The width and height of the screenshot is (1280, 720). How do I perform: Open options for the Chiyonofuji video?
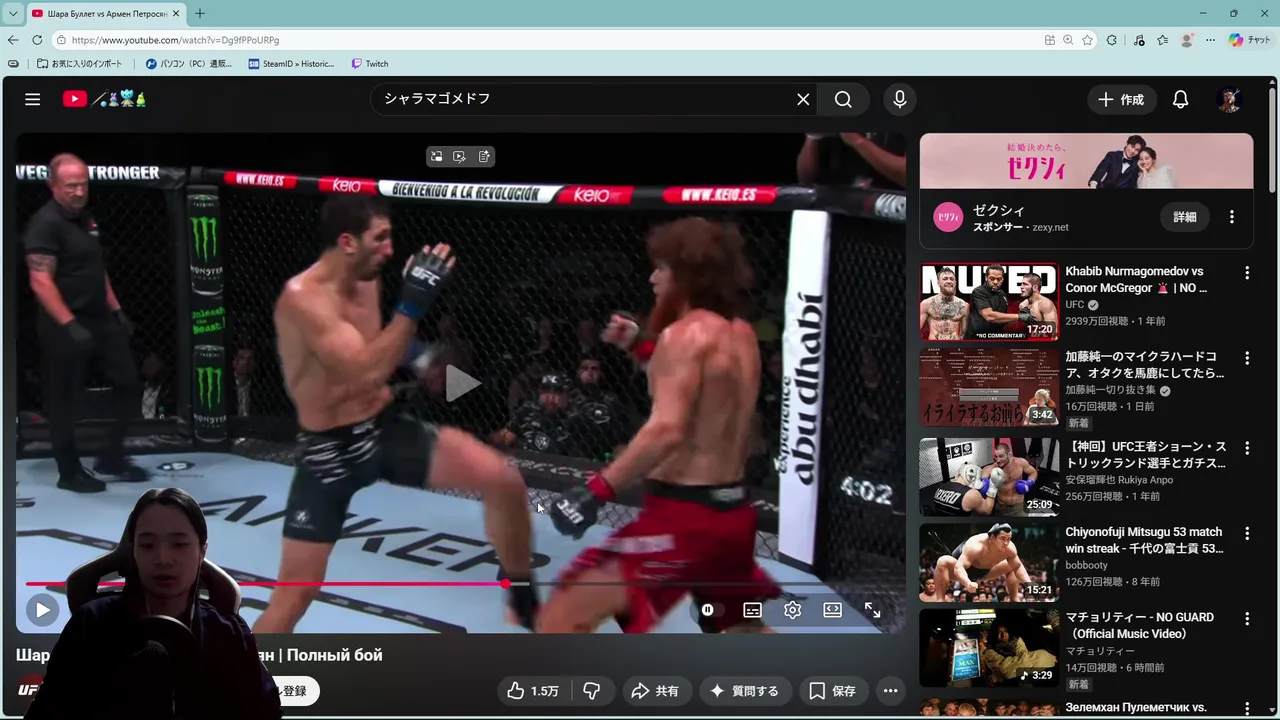point(1247,533)
